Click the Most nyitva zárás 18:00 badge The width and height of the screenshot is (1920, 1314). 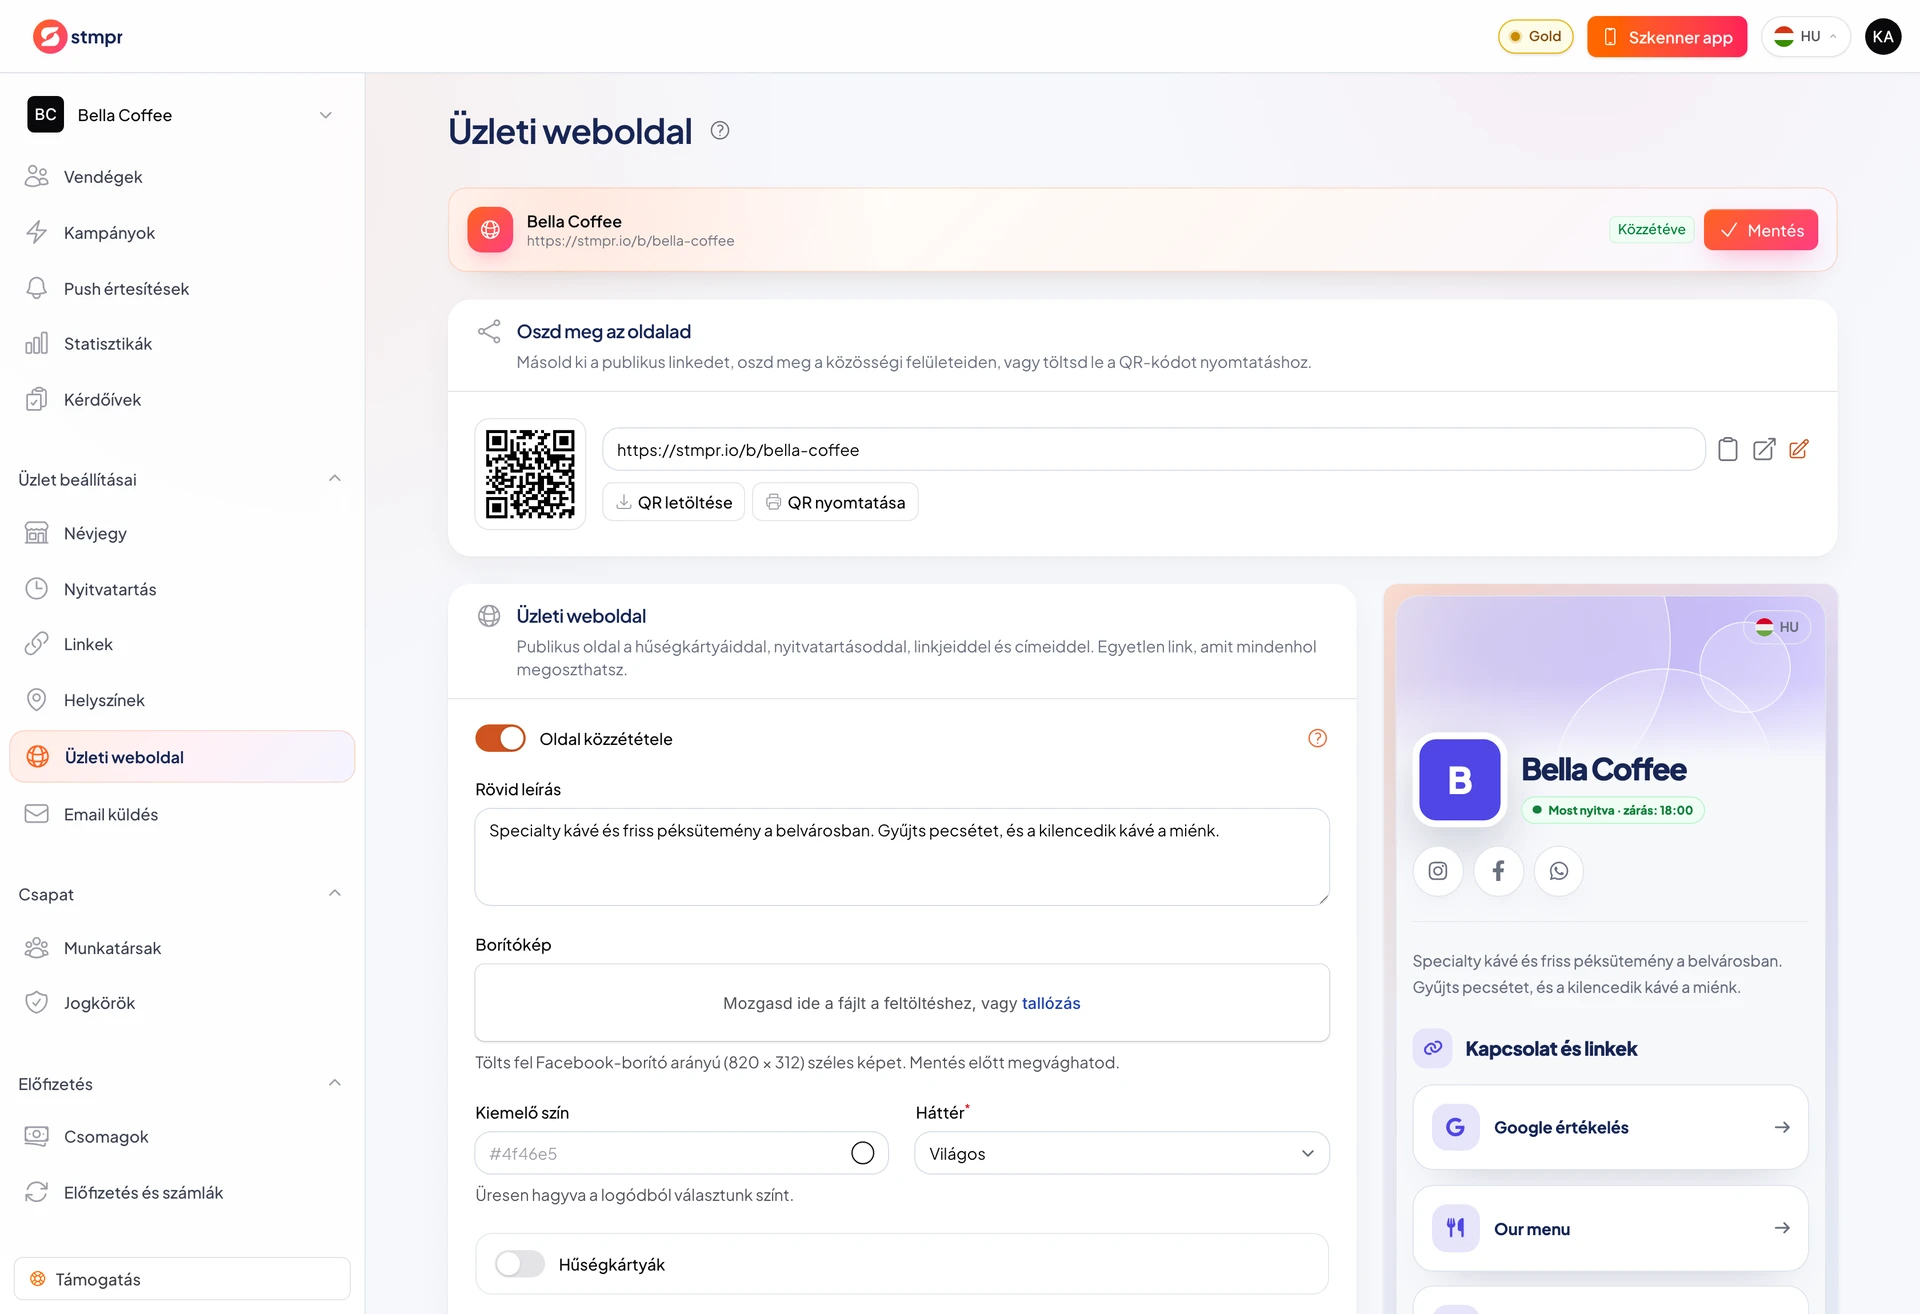[1613, 810]
